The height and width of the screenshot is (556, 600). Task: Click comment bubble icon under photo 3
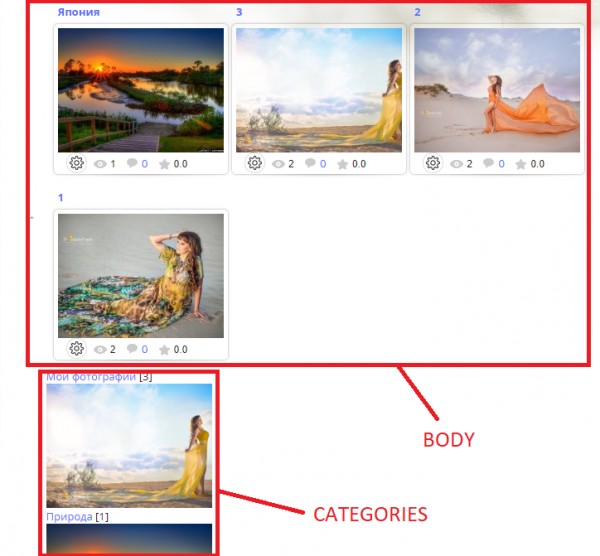pos(310,163)
